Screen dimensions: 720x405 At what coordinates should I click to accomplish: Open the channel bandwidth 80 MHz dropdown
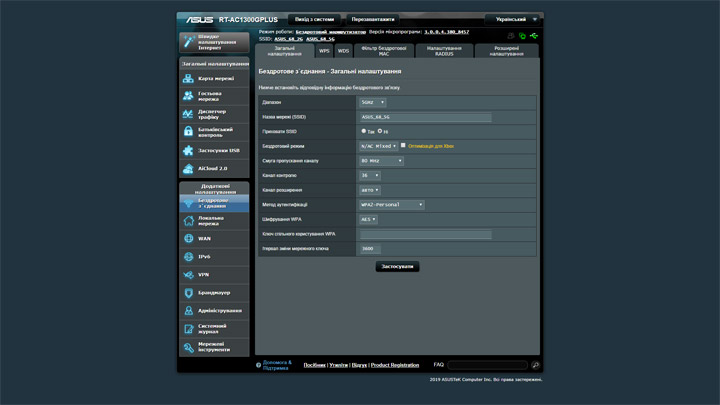[x=381, y=161]
